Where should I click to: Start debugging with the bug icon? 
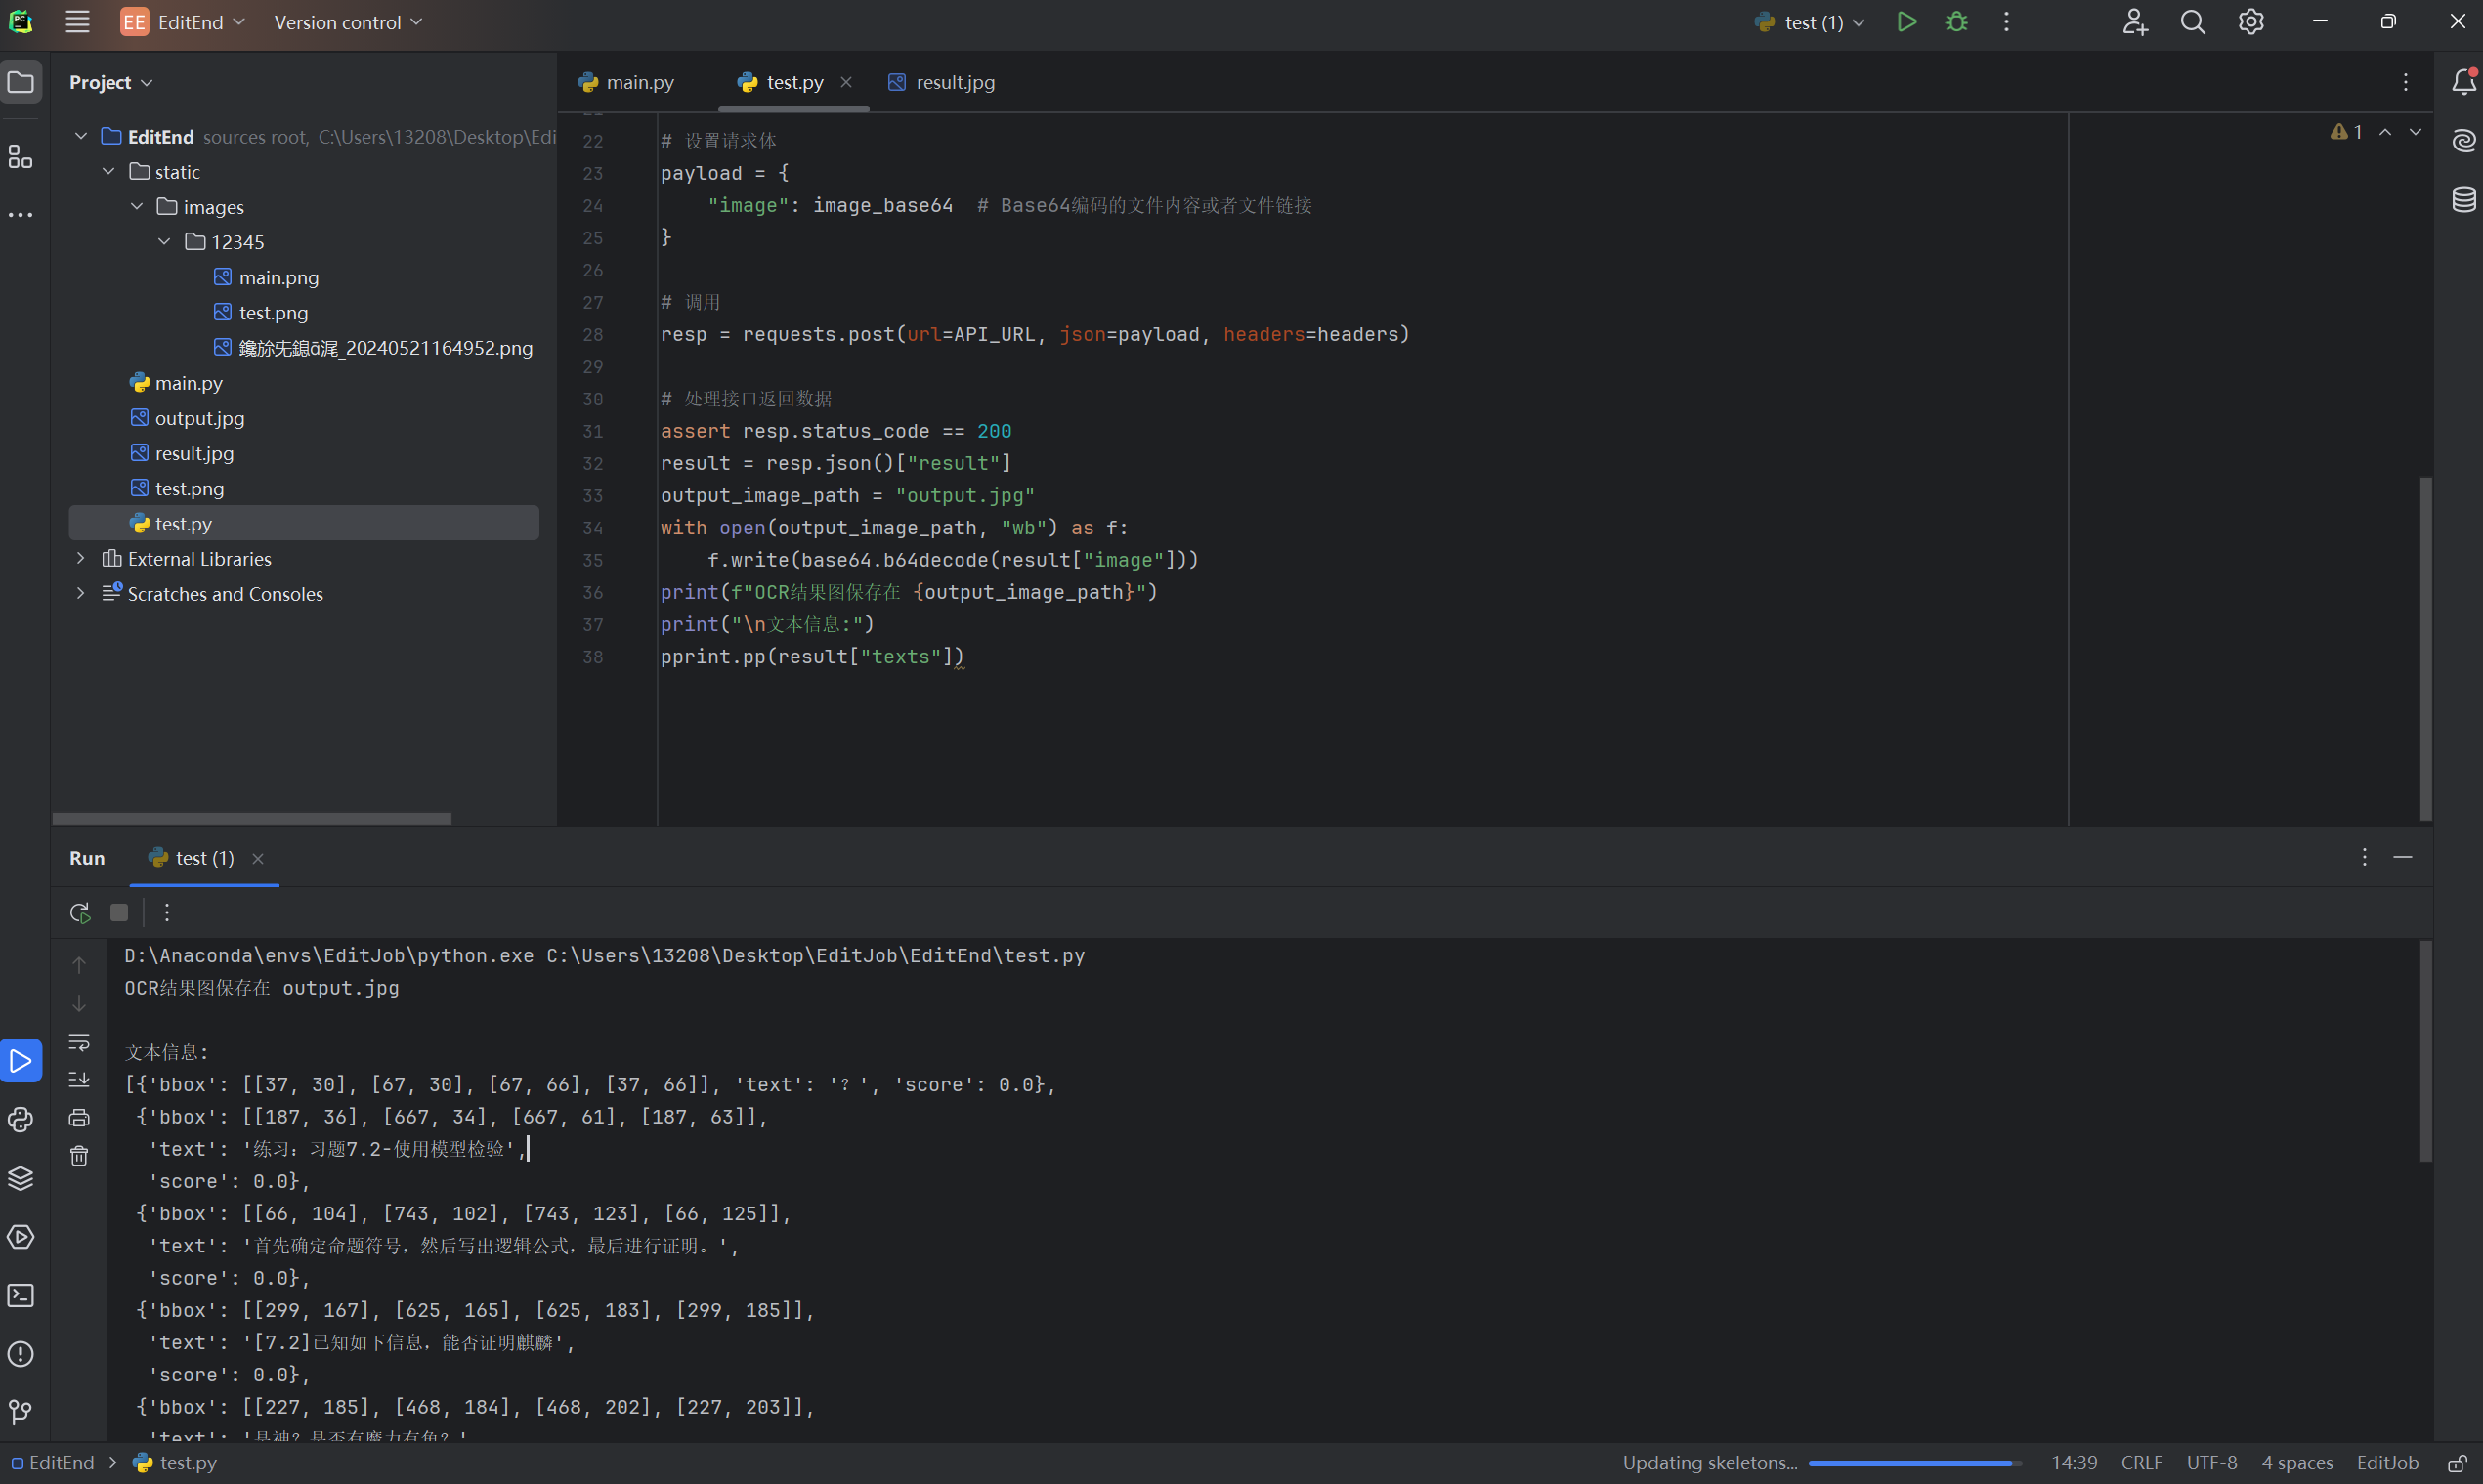(1956, 22)
